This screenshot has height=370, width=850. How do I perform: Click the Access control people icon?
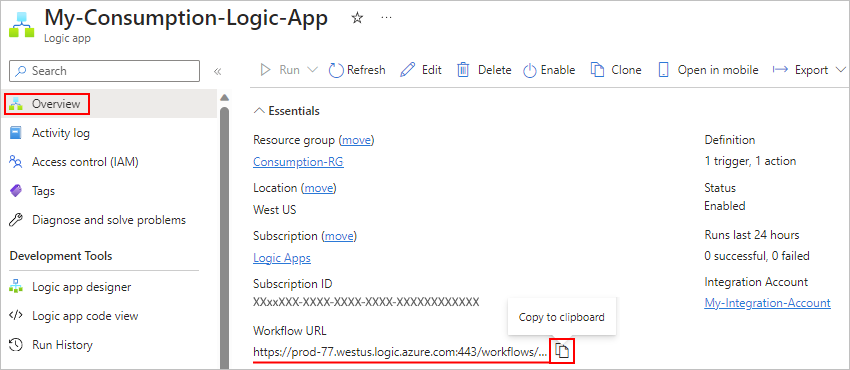click(x=16, y=161)
